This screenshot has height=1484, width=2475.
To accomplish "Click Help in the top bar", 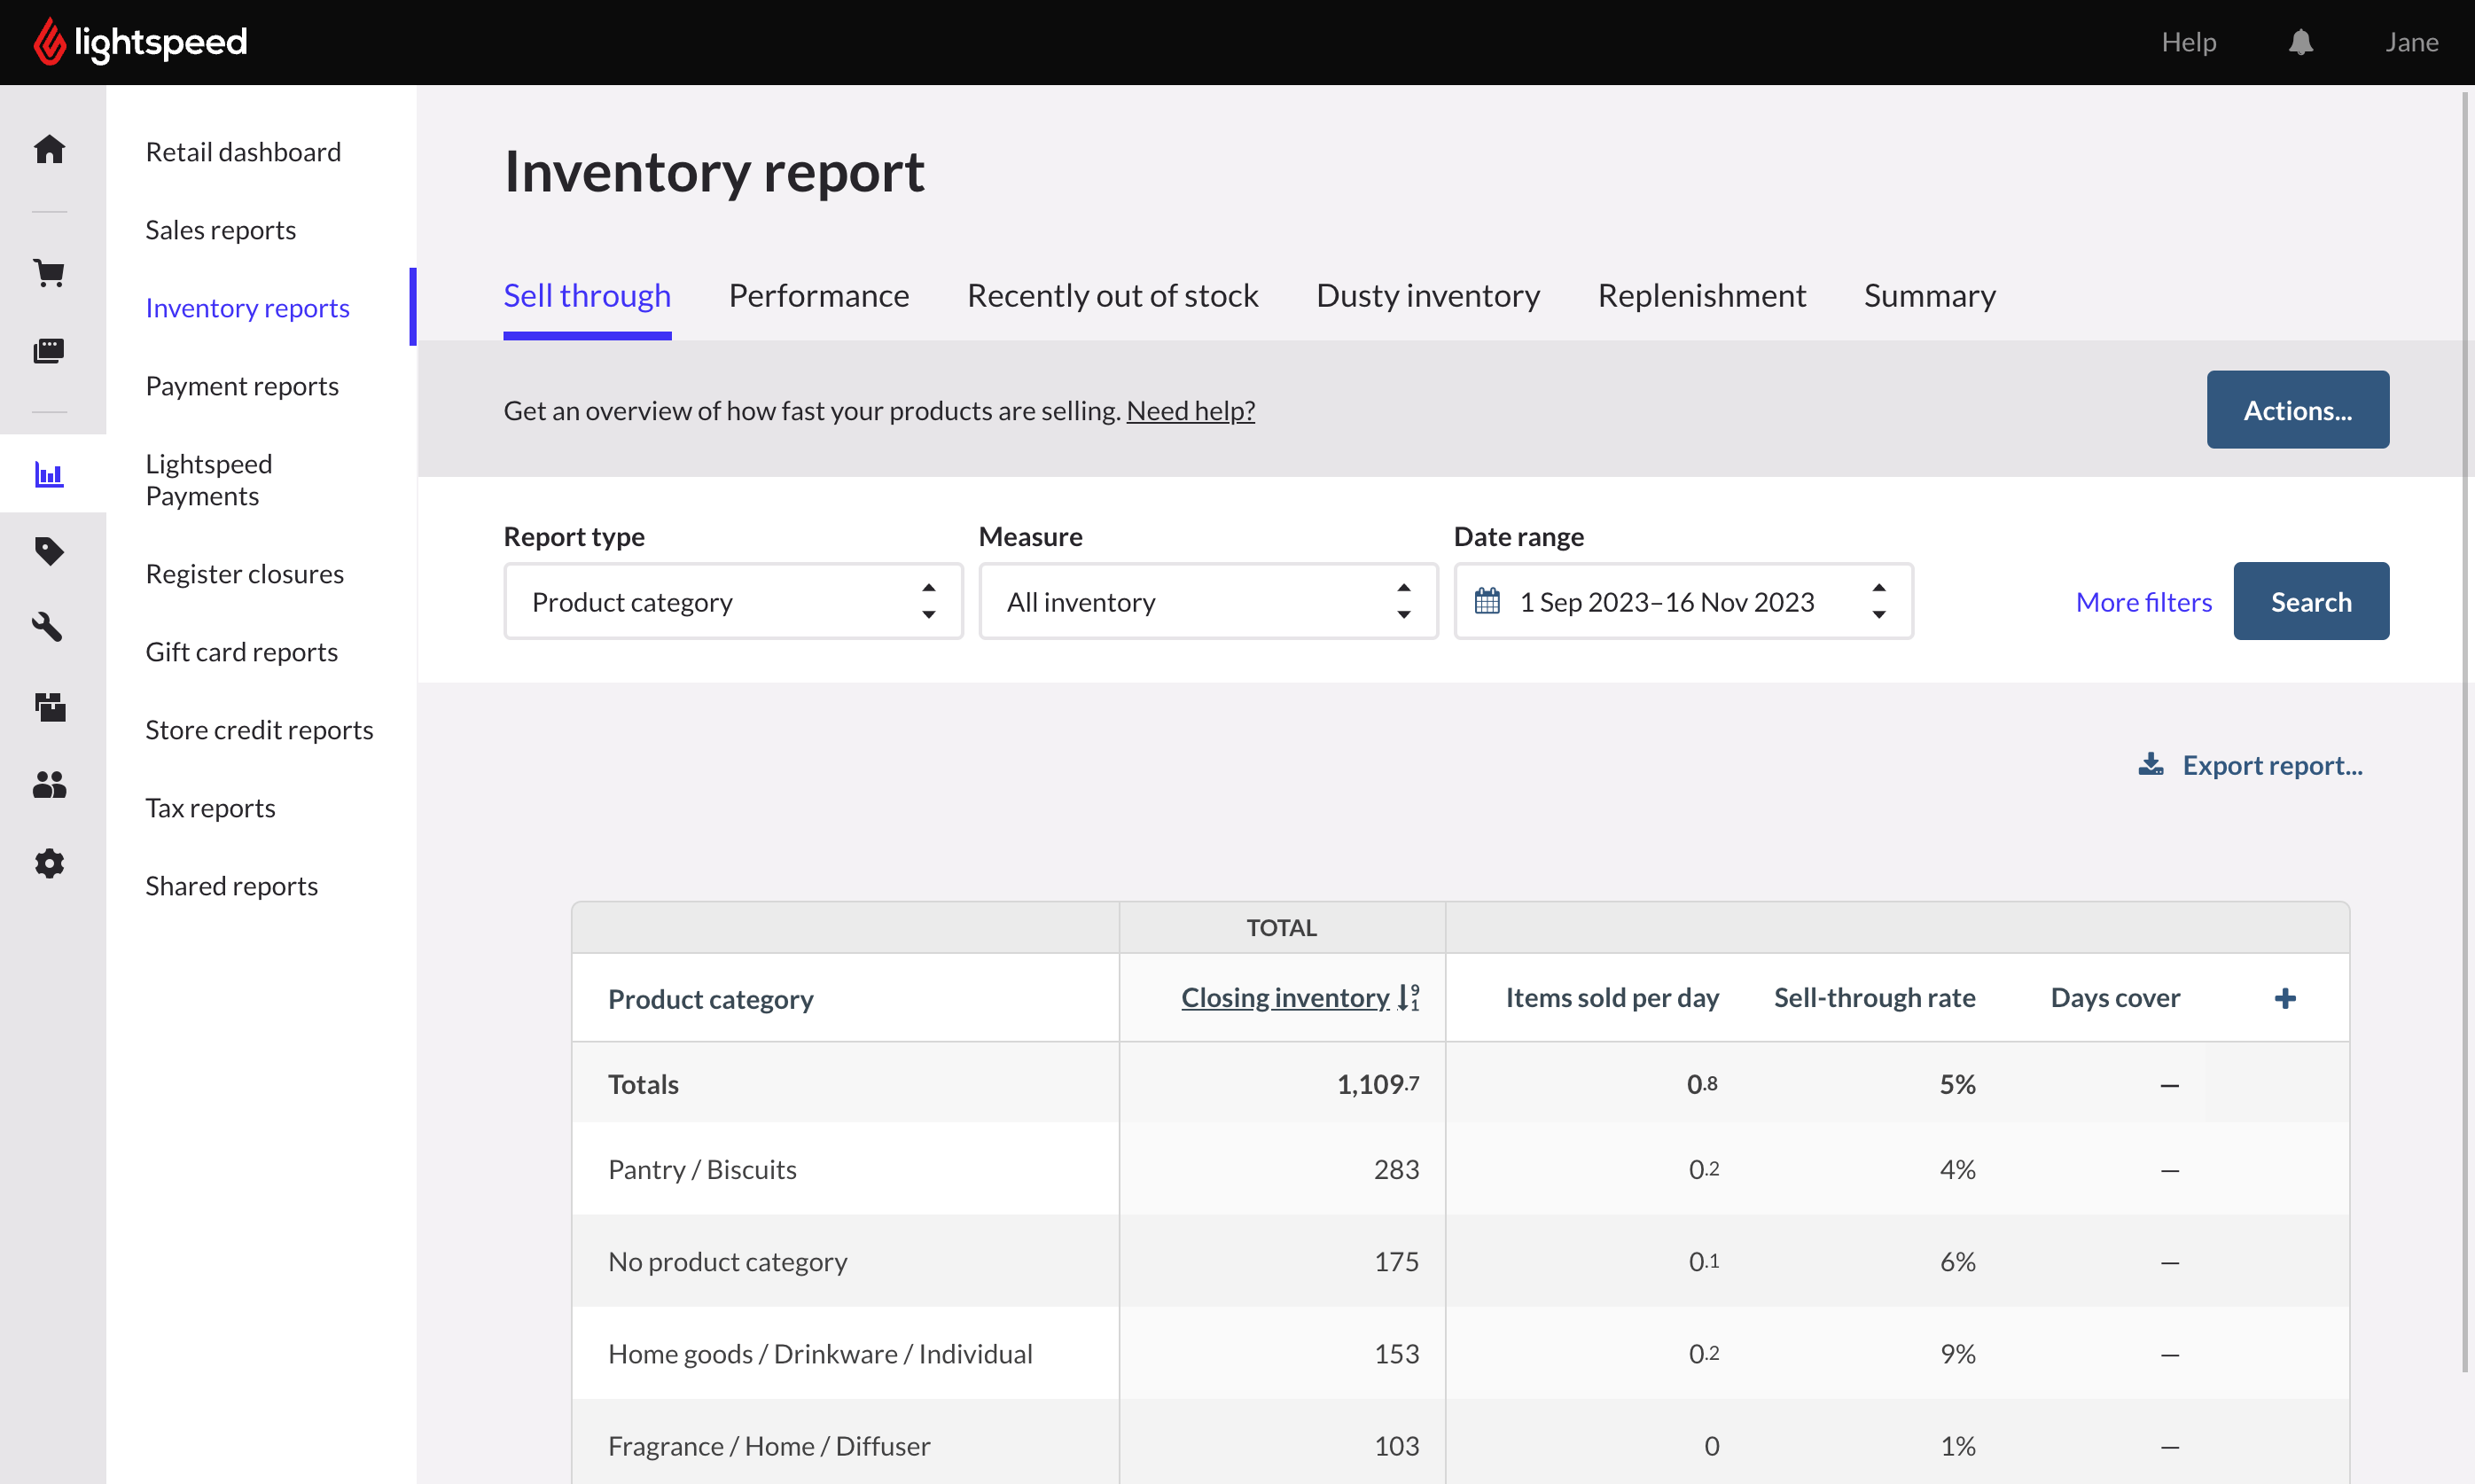I will coord(2188,42).
